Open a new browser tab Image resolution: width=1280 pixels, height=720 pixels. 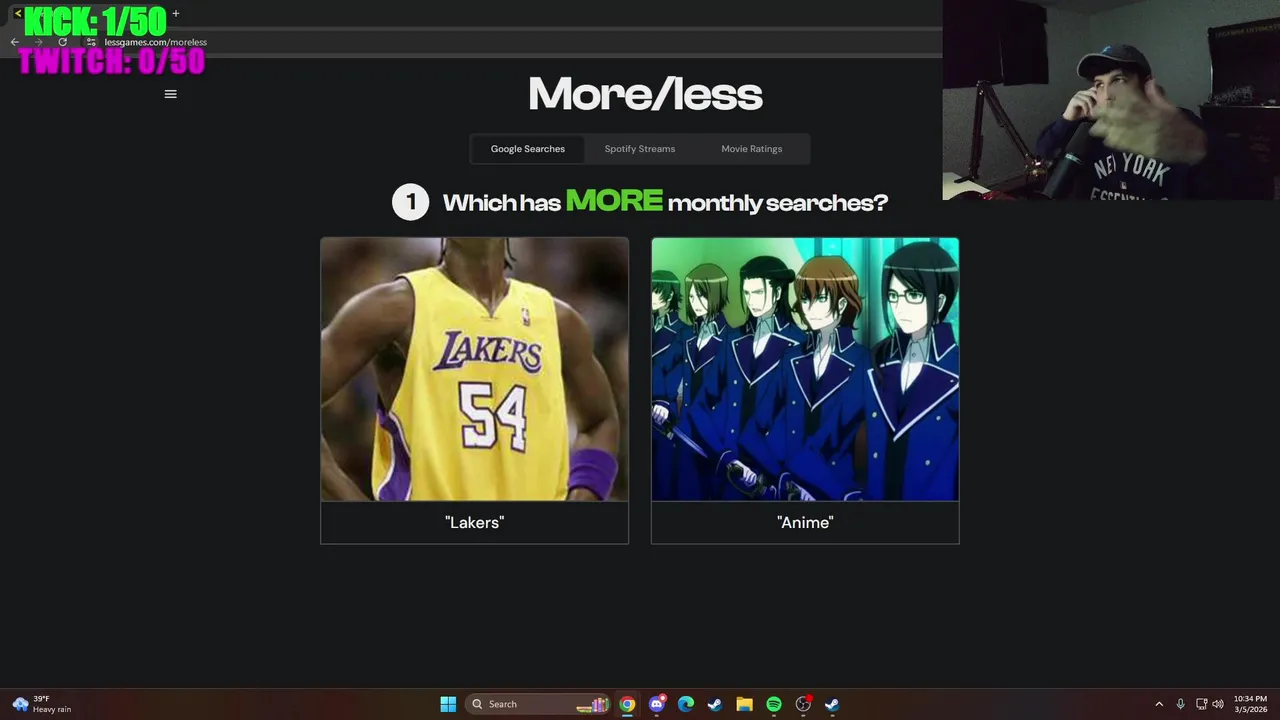(x=176, y=13)
